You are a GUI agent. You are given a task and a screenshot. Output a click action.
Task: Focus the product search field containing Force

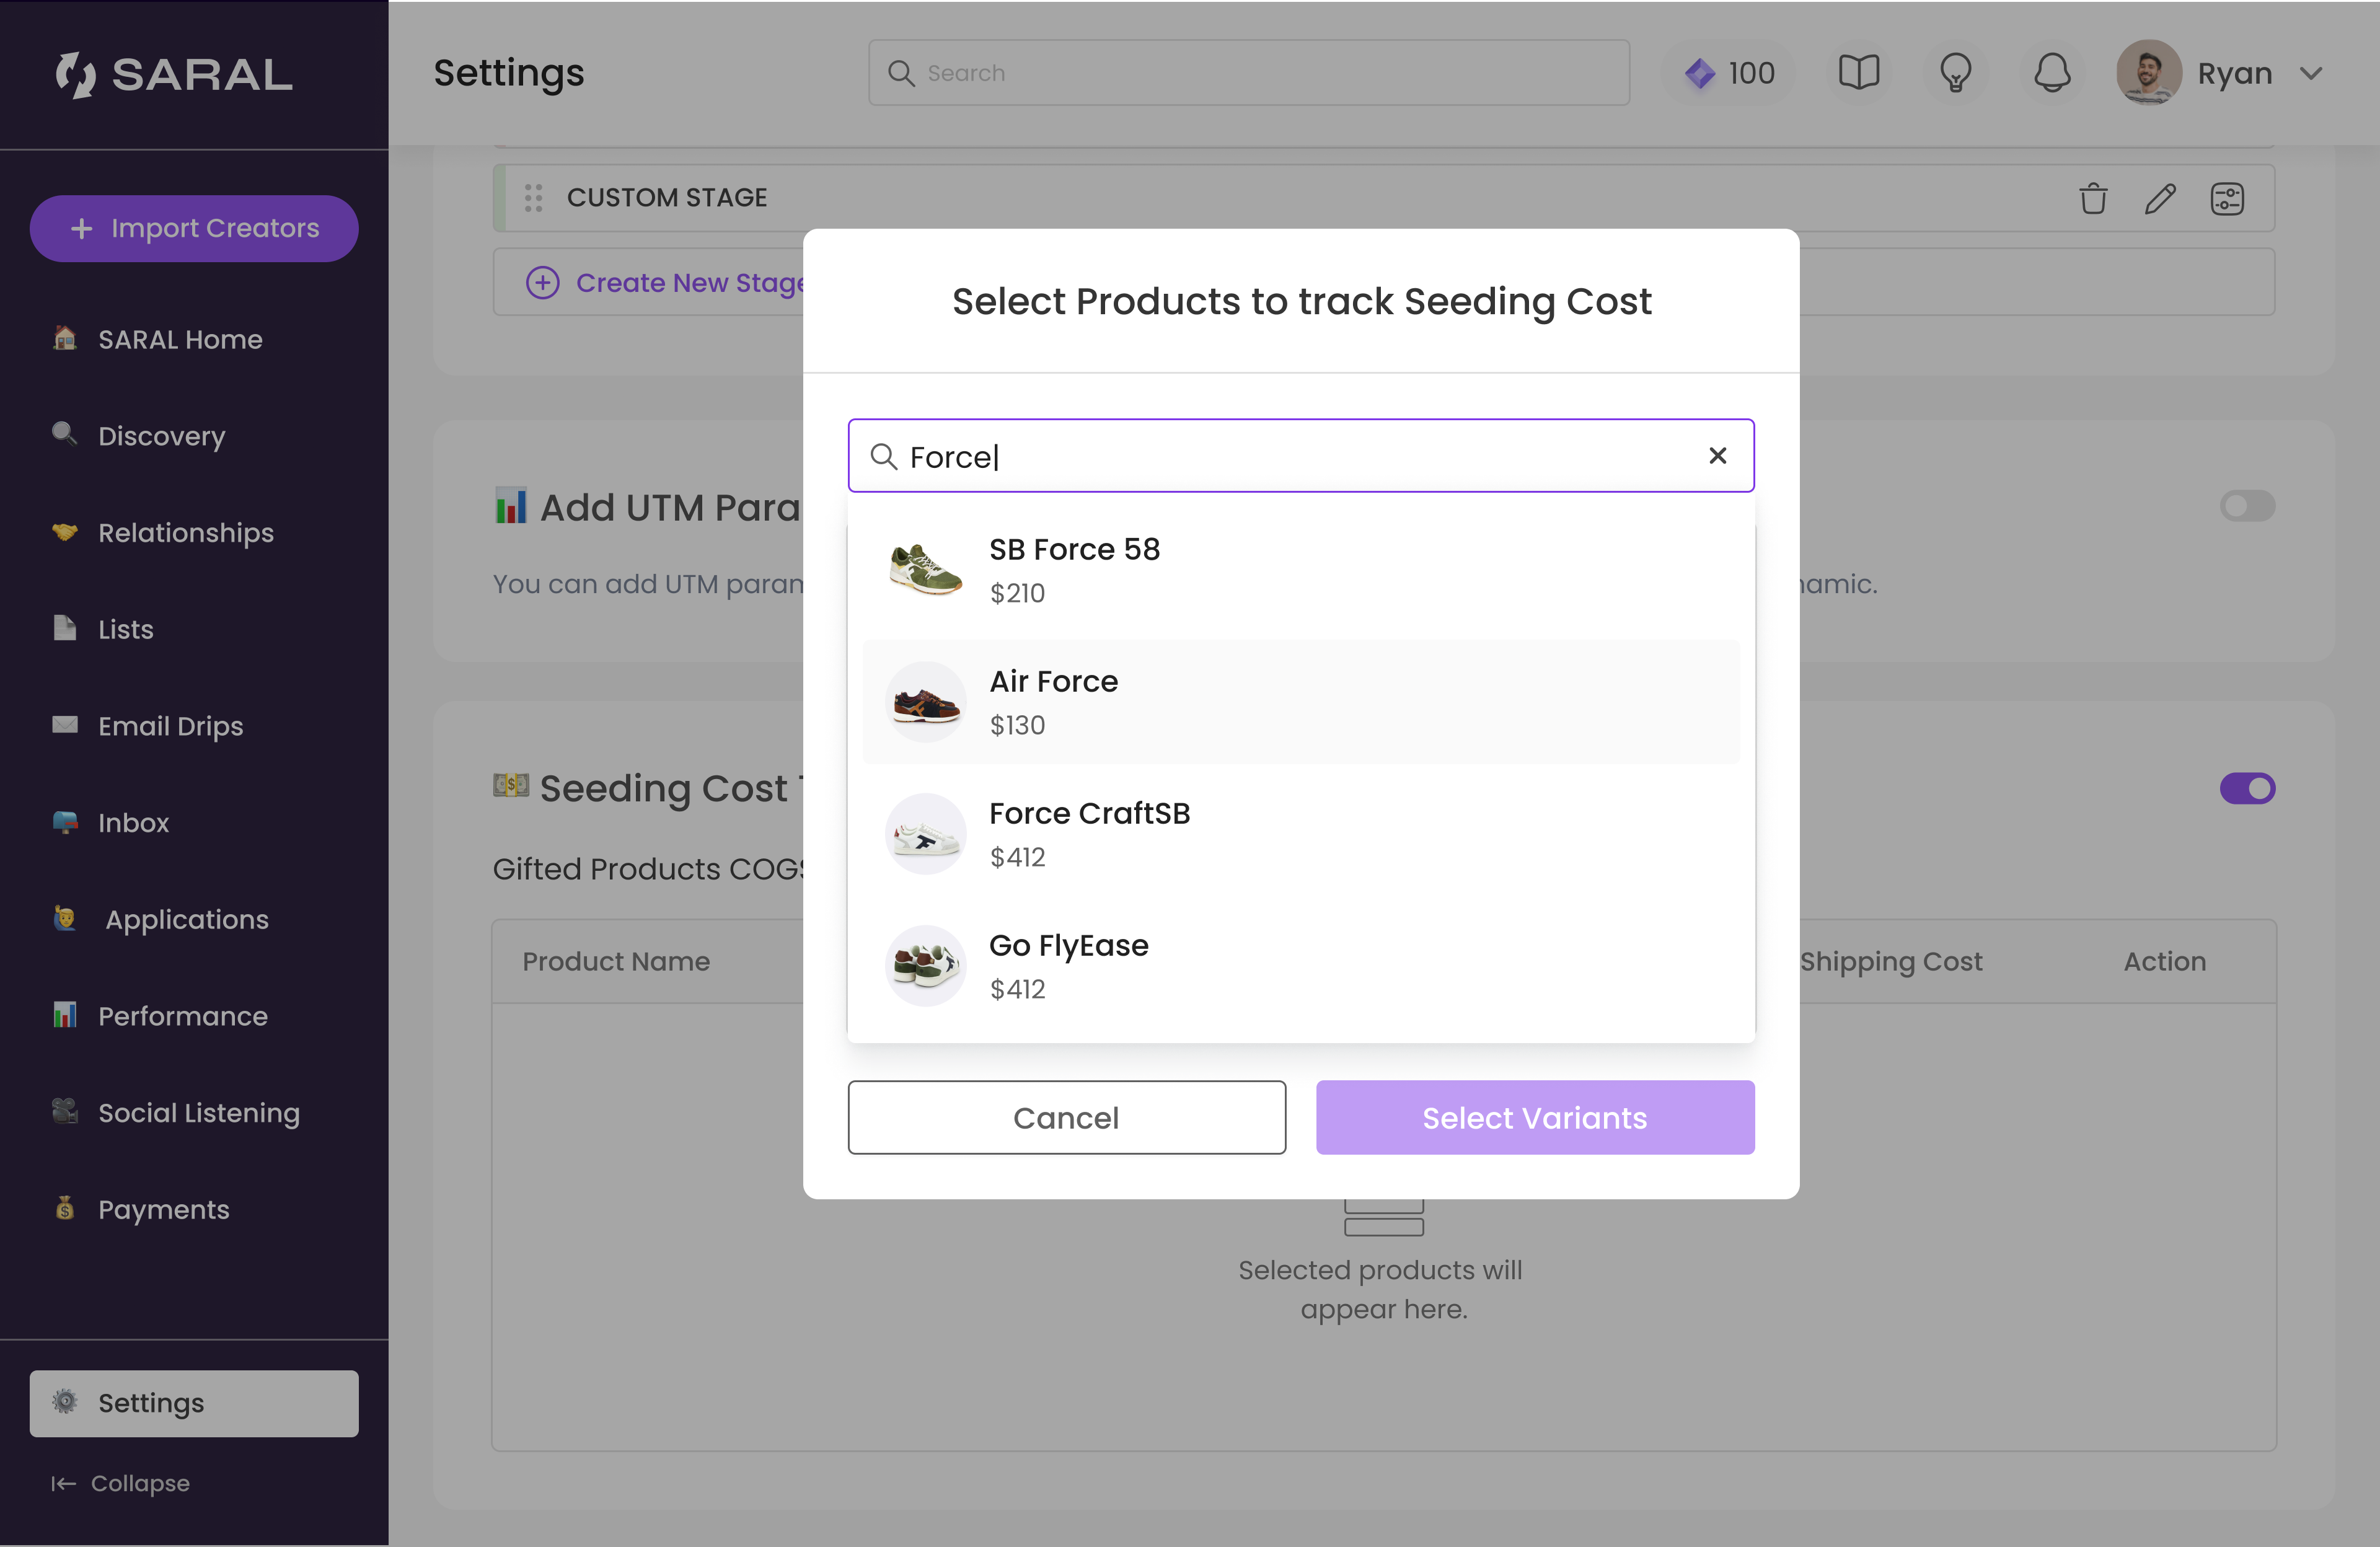tap(1301, 456)
